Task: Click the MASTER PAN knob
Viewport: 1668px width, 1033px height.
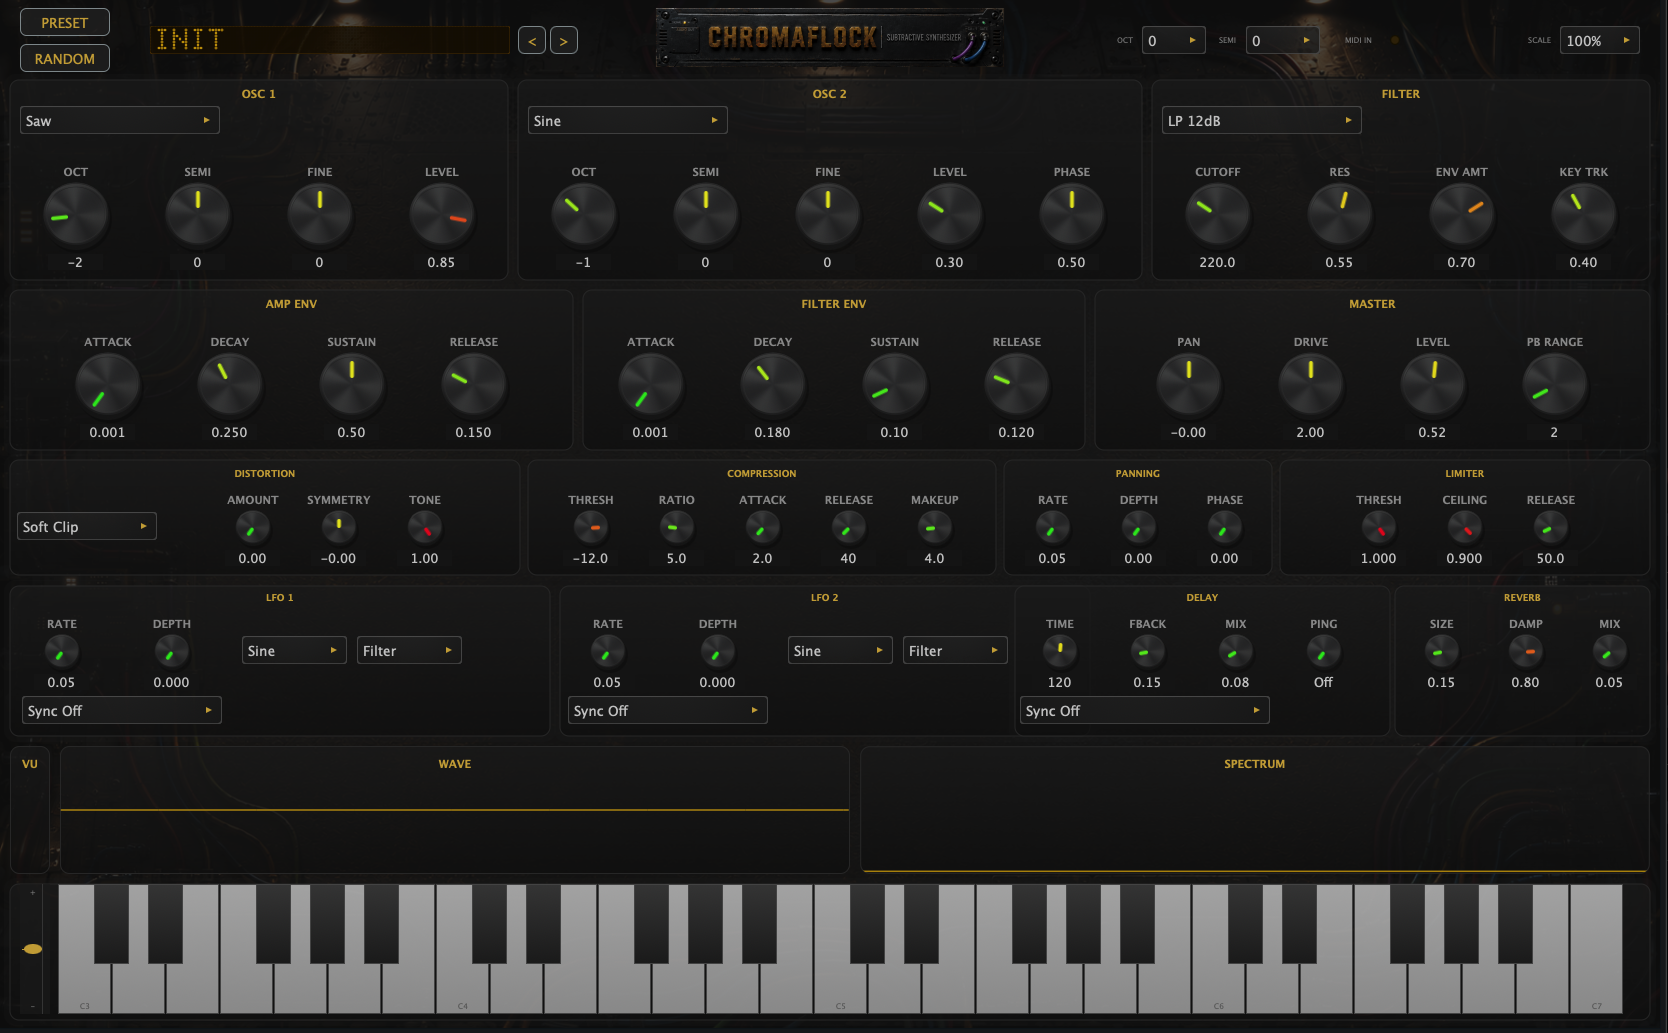Action: pyautogui.click(x=1189, y=385)
